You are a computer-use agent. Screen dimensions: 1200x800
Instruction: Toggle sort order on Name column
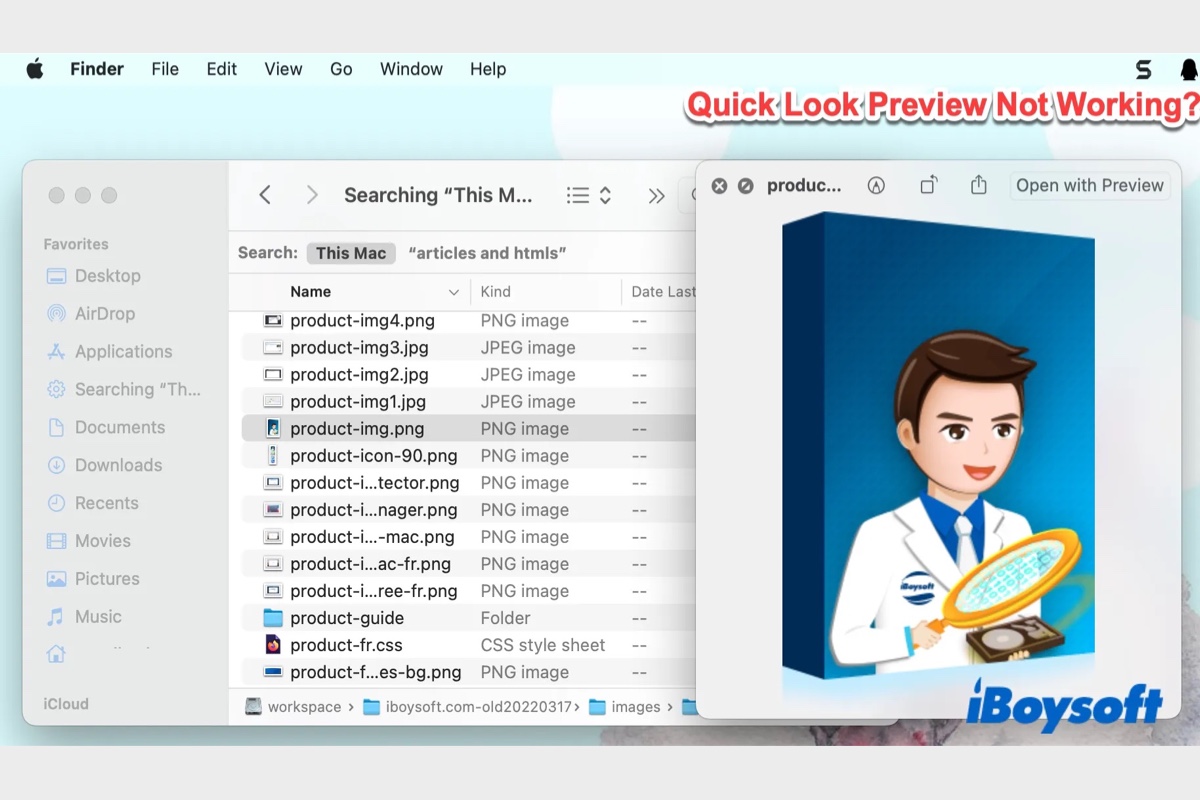[453, 292]
